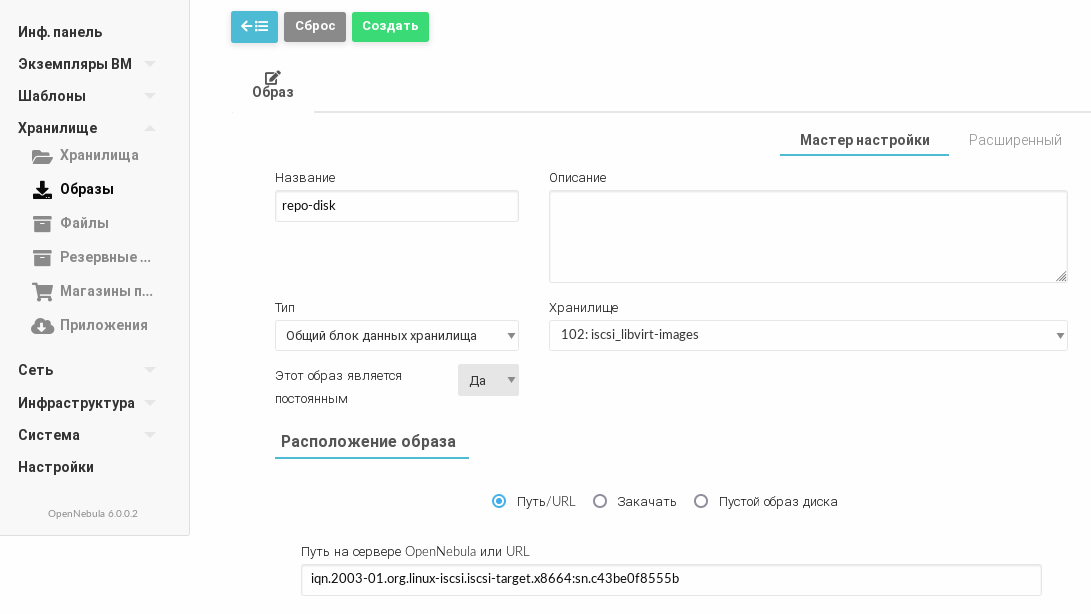Click the Образы download icon

[42, 190]
